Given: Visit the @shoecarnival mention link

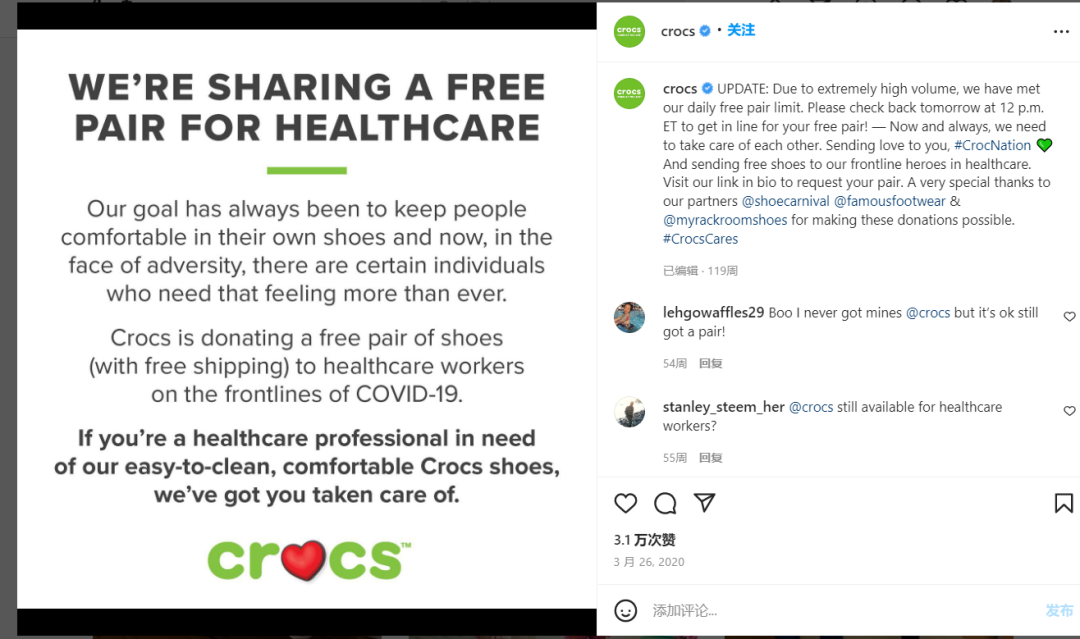Looking at the screenshot, I should tap(785, 201).
